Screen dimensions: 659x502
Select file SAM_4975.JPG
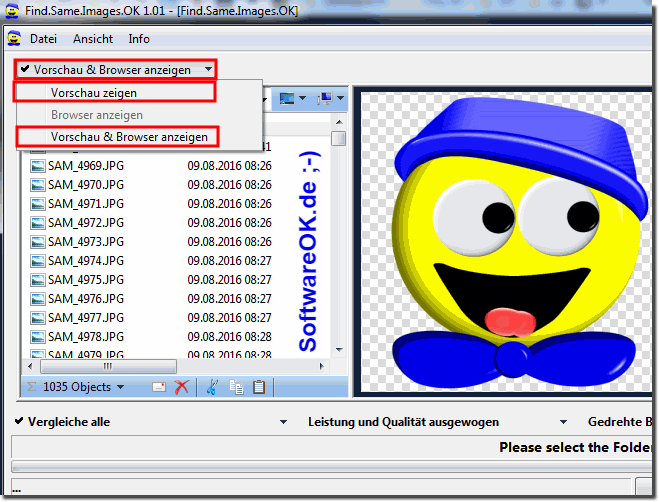[86, 280]
